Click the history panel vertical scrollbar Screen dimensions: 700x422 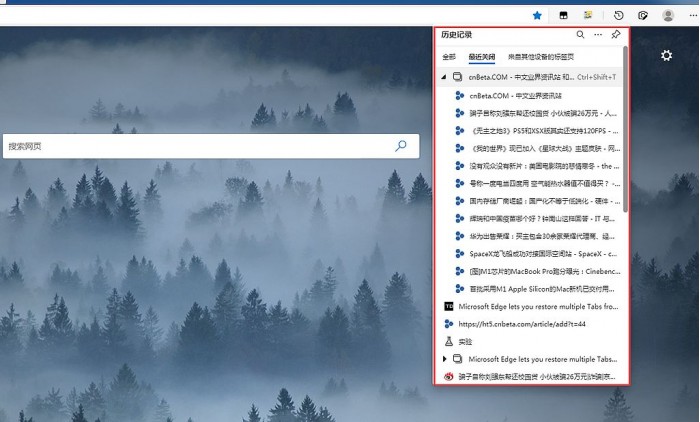(625, 130)
